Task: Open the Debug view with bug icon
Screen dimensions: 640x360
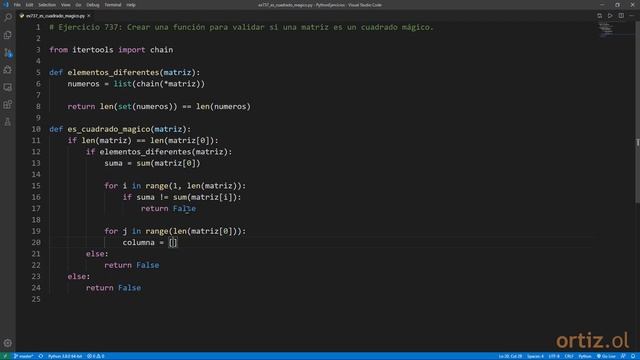Action: coord(8,70)
